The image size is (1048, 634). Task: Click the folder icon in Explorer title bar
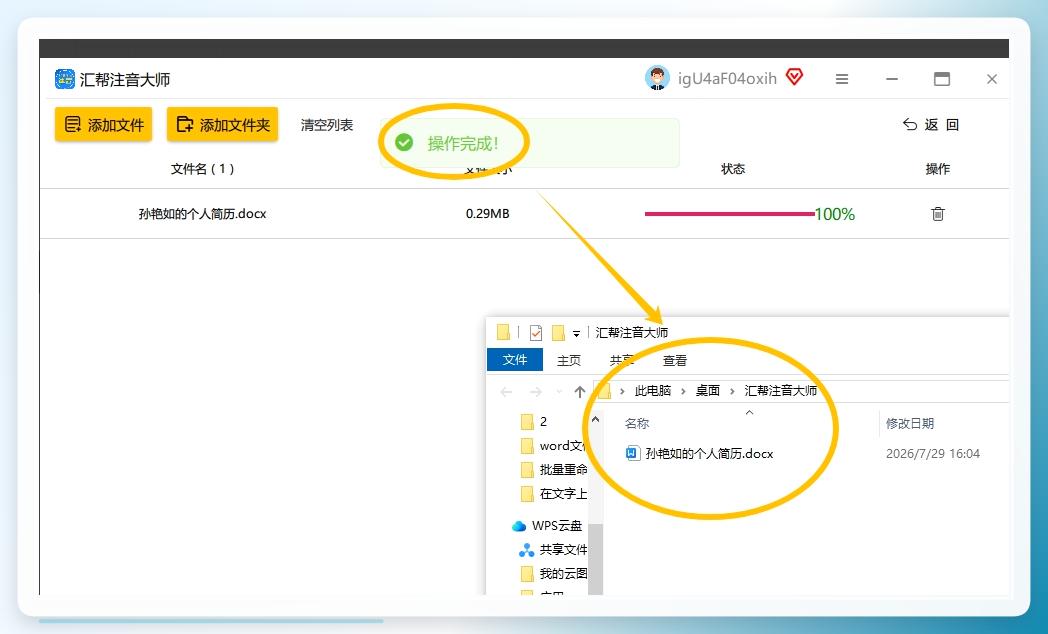(x=503, y=332)
